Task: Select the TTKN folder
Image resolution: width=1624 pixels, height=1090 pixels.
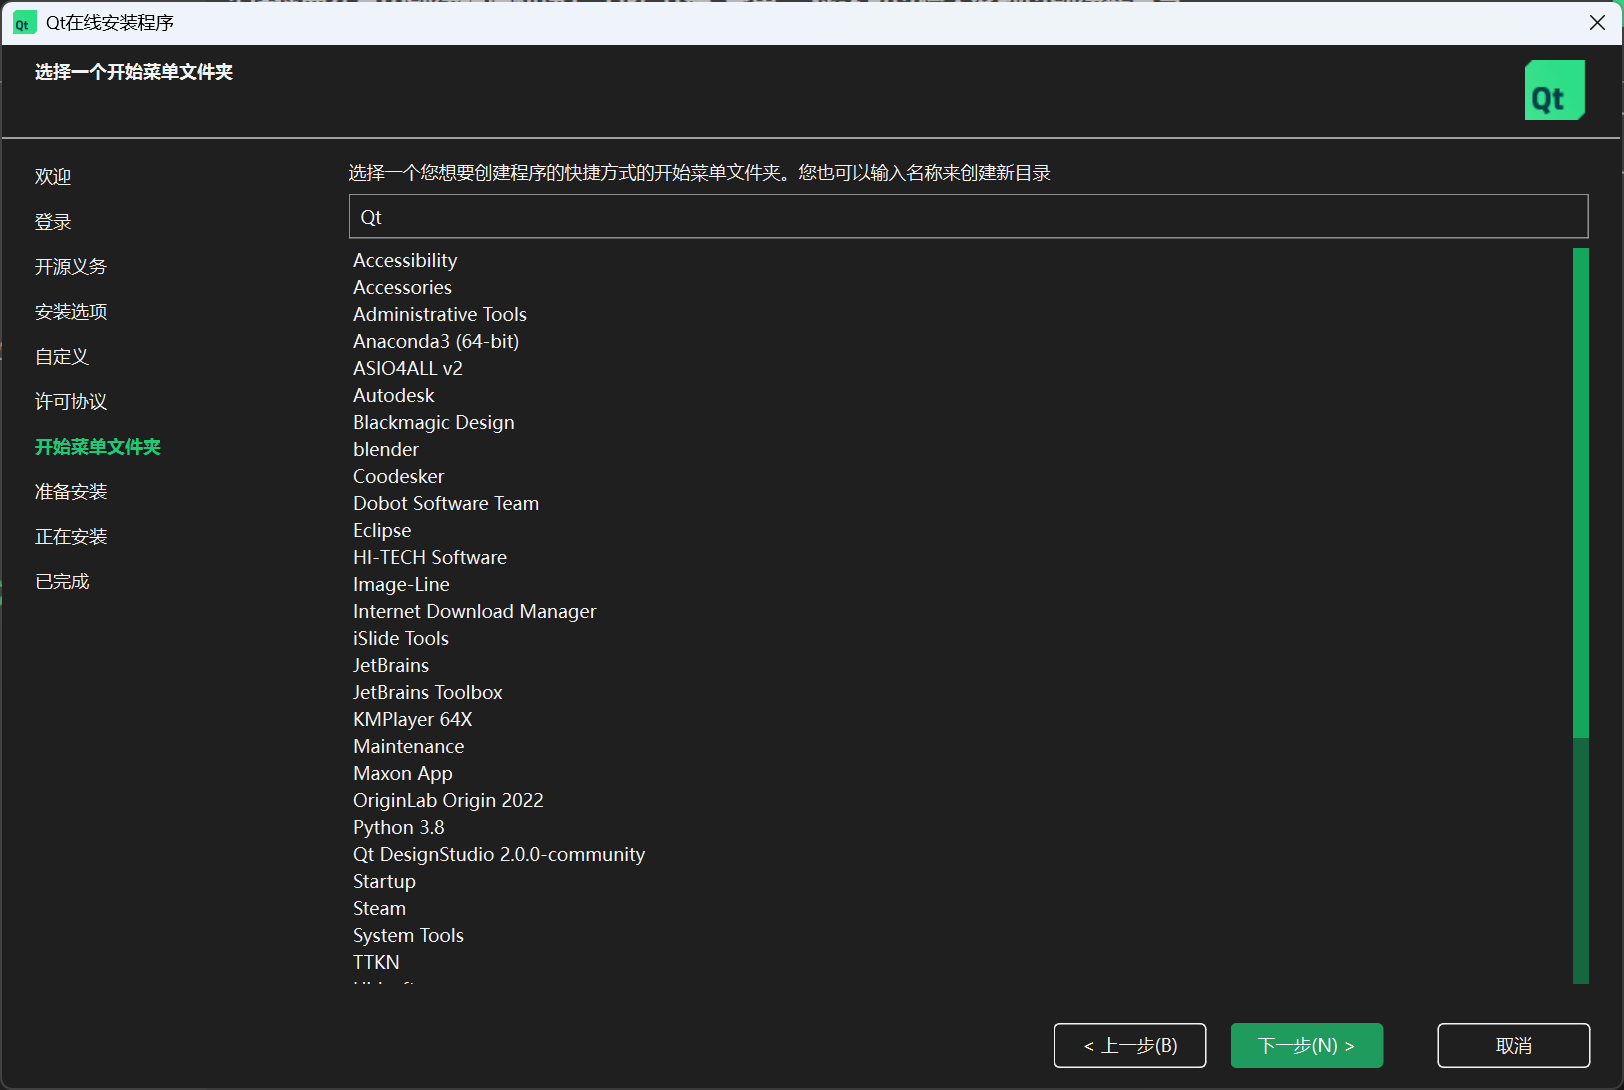Action: coord(376,962)
